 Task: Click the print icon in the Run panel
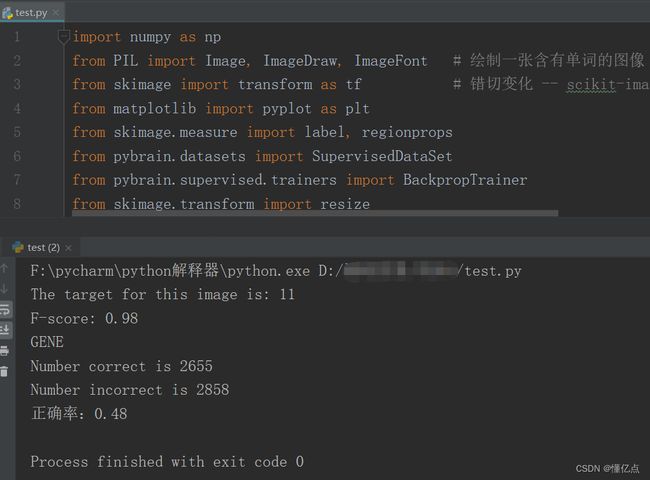[5, 350]
